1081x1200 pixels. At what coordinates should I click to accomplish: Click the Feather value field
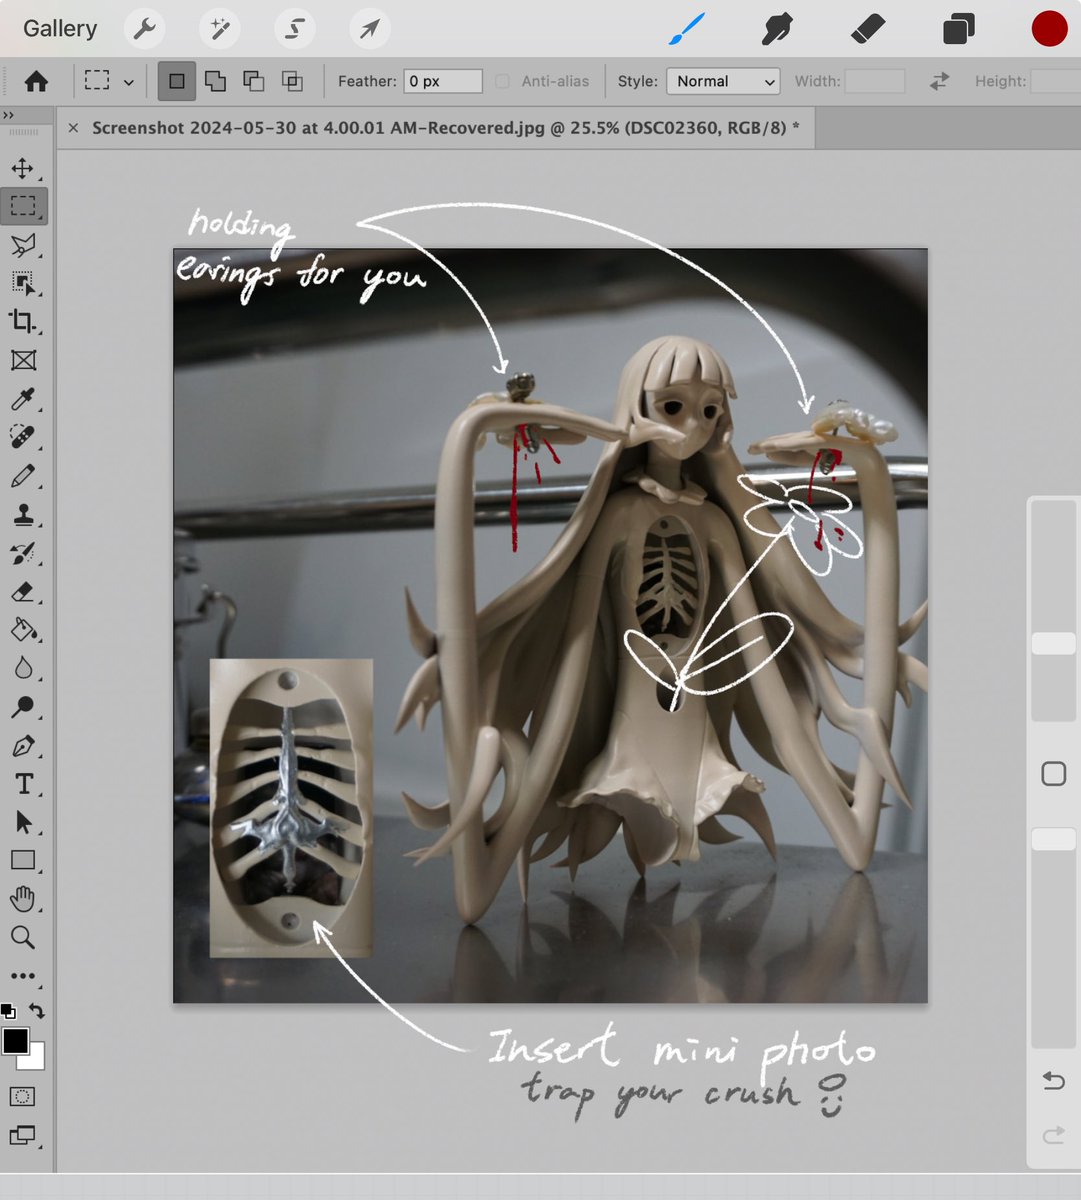pyautogui.click(x=443, y=81)
